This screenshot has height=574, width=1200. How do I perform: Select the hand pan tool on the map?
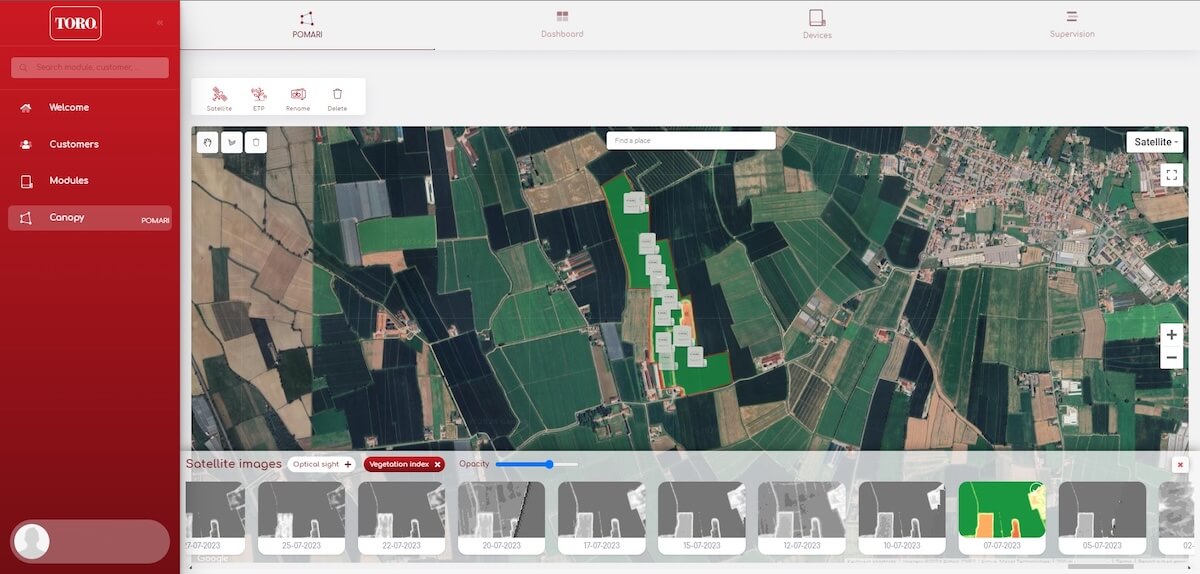(208, 142)
